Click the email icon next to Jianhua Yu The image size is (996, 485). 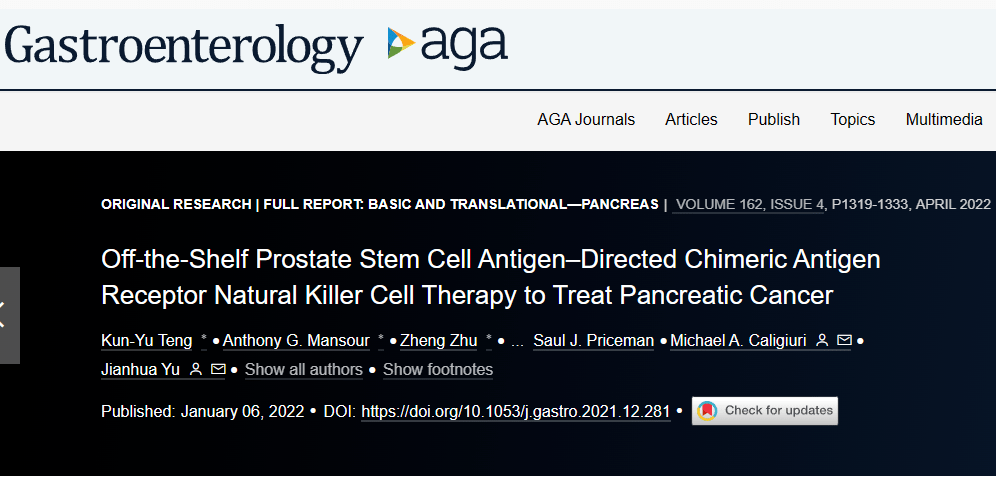(218, 369)
